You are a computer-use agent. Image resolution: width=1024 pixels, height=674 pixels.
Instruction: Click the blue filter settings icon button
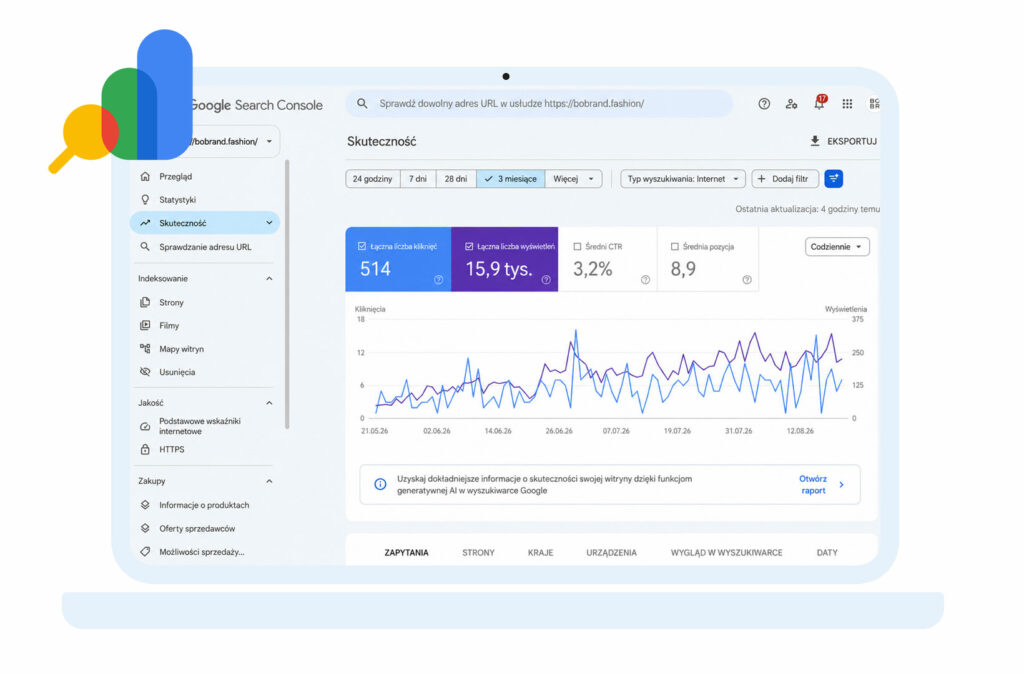coord(833,178)
